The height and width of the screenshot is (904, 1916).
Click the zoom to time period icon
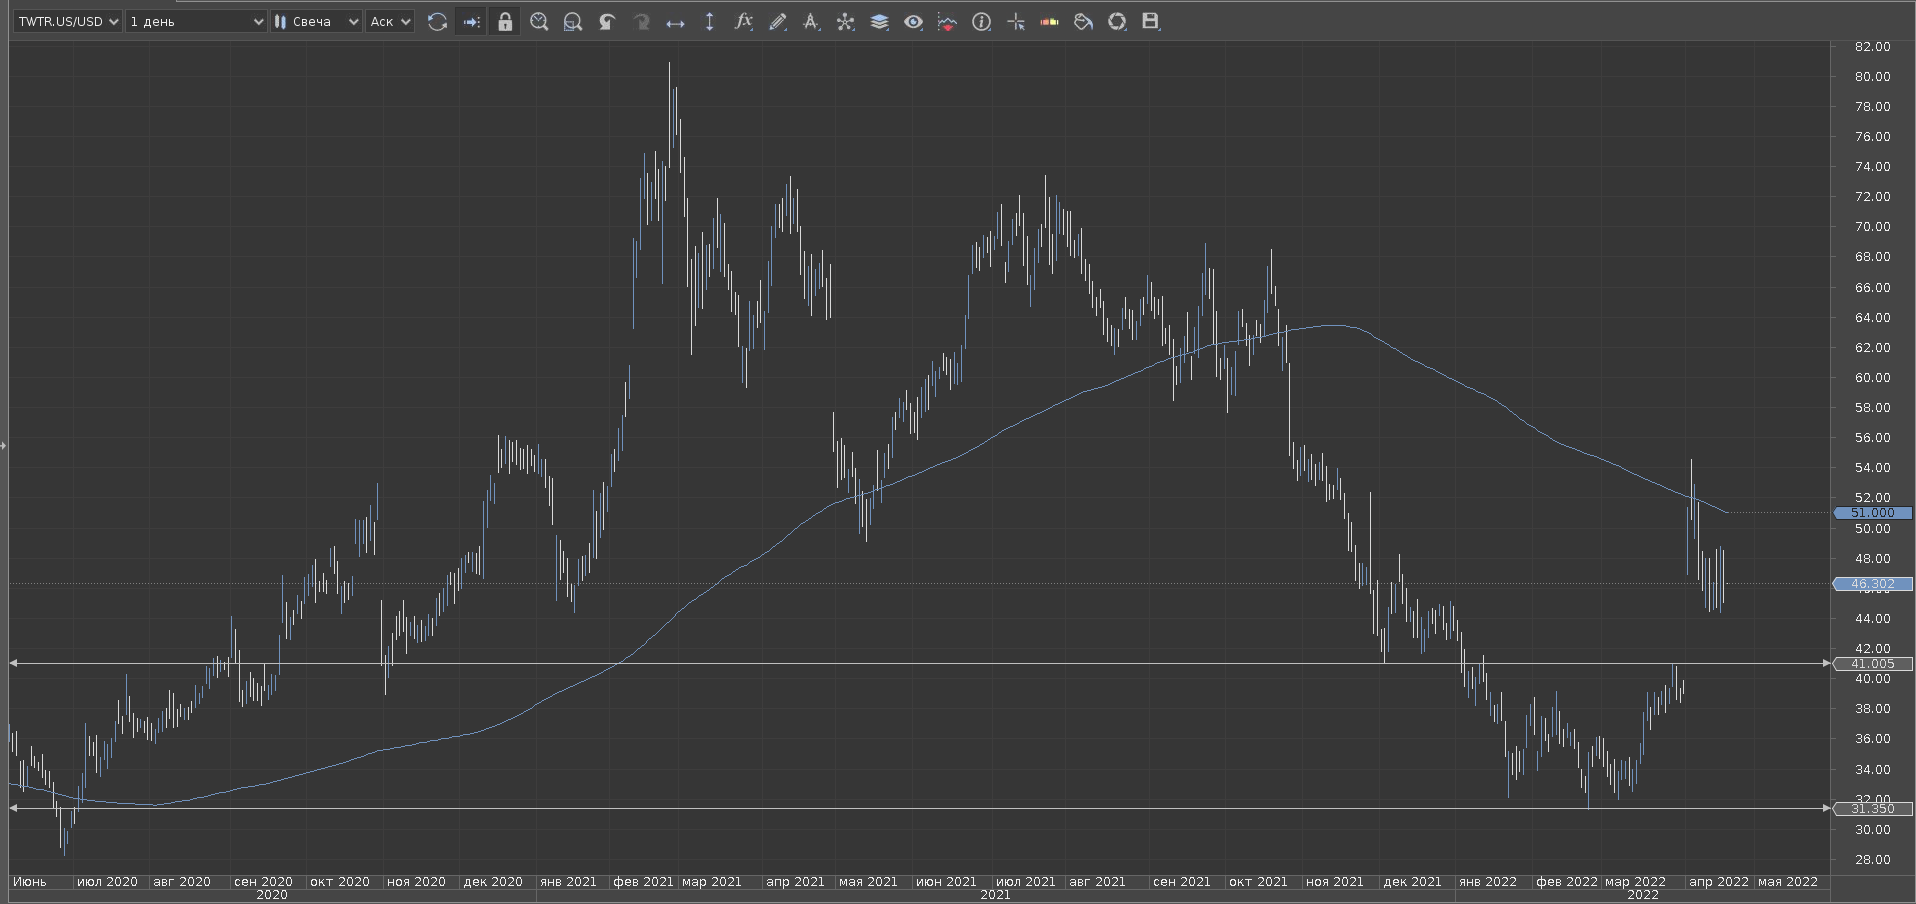(x=539, y=21)
